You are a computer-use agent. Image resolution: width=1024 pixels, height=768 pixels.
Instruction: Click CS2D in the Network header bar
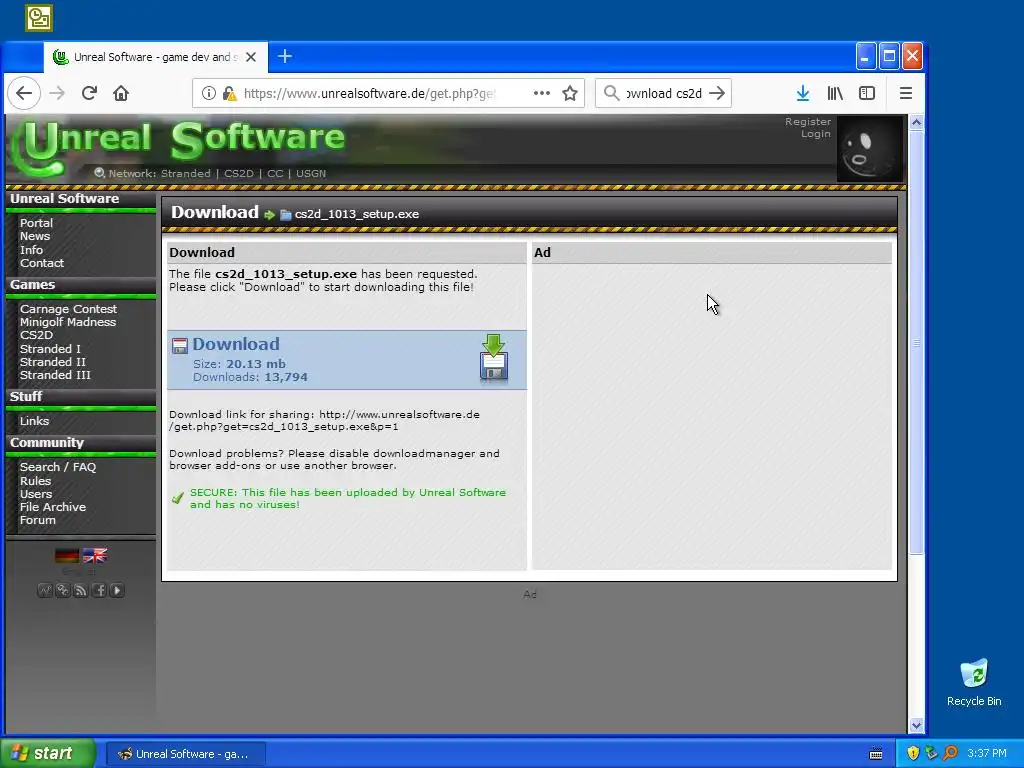coord(238,174)
